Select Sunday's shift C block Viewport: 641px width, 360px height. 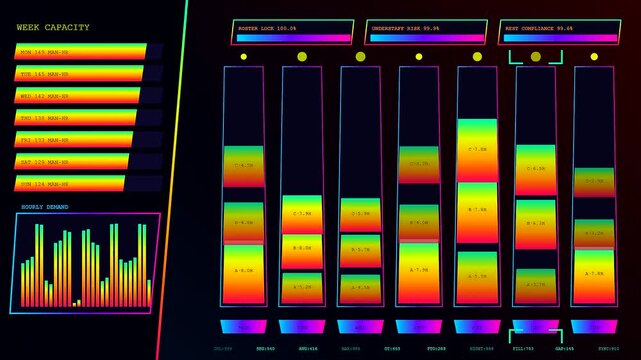(x=594, y=182)
